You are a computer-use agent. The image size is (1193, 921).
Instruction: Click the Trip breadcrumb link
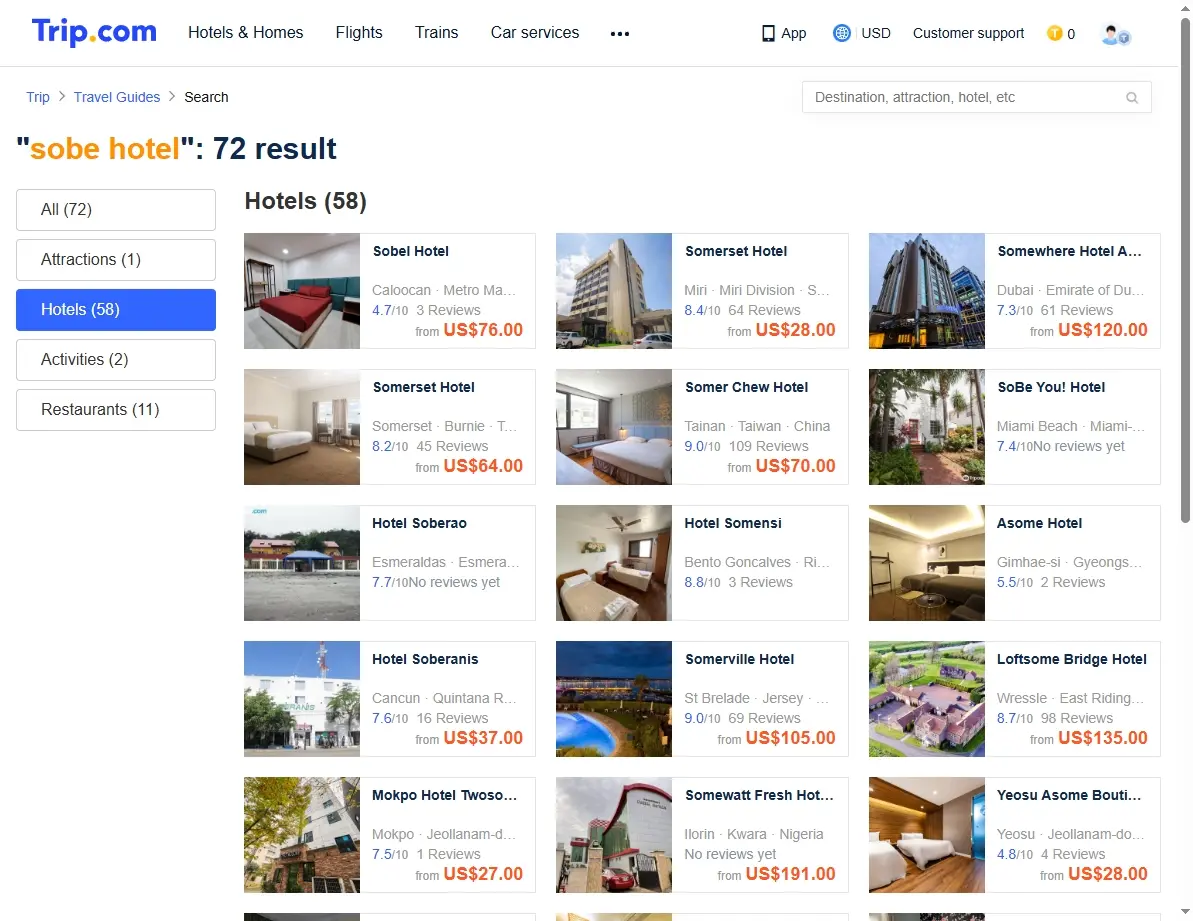[x=38, y=97]
